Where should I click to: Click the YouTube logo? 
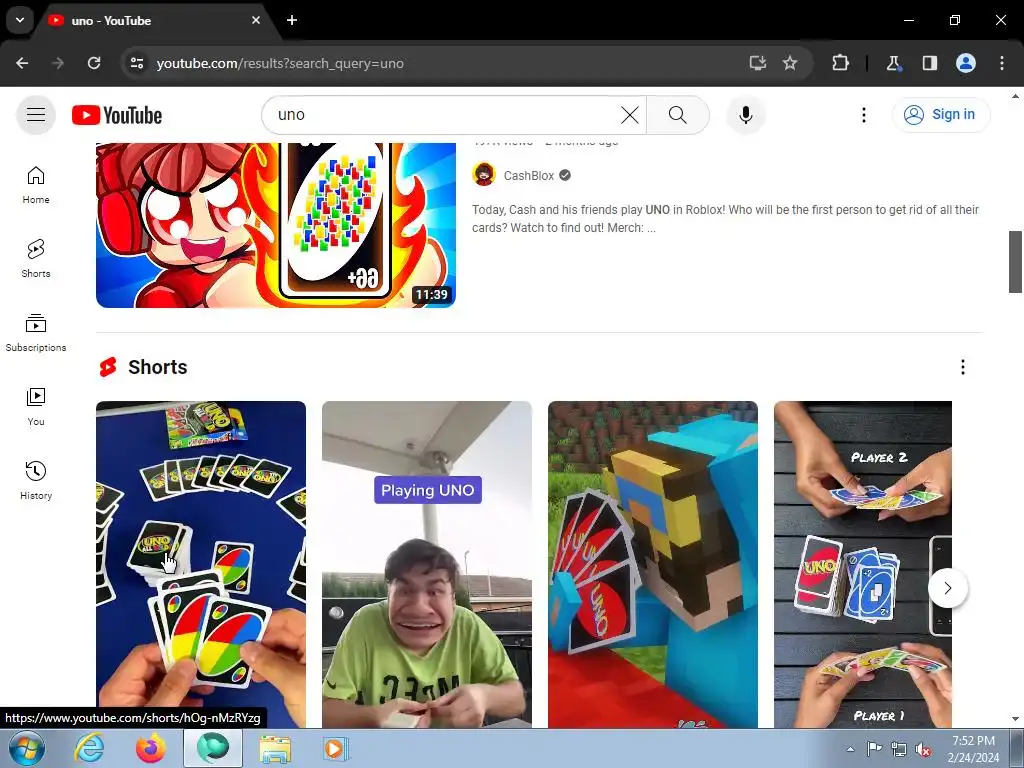click(x=117, y=115)
